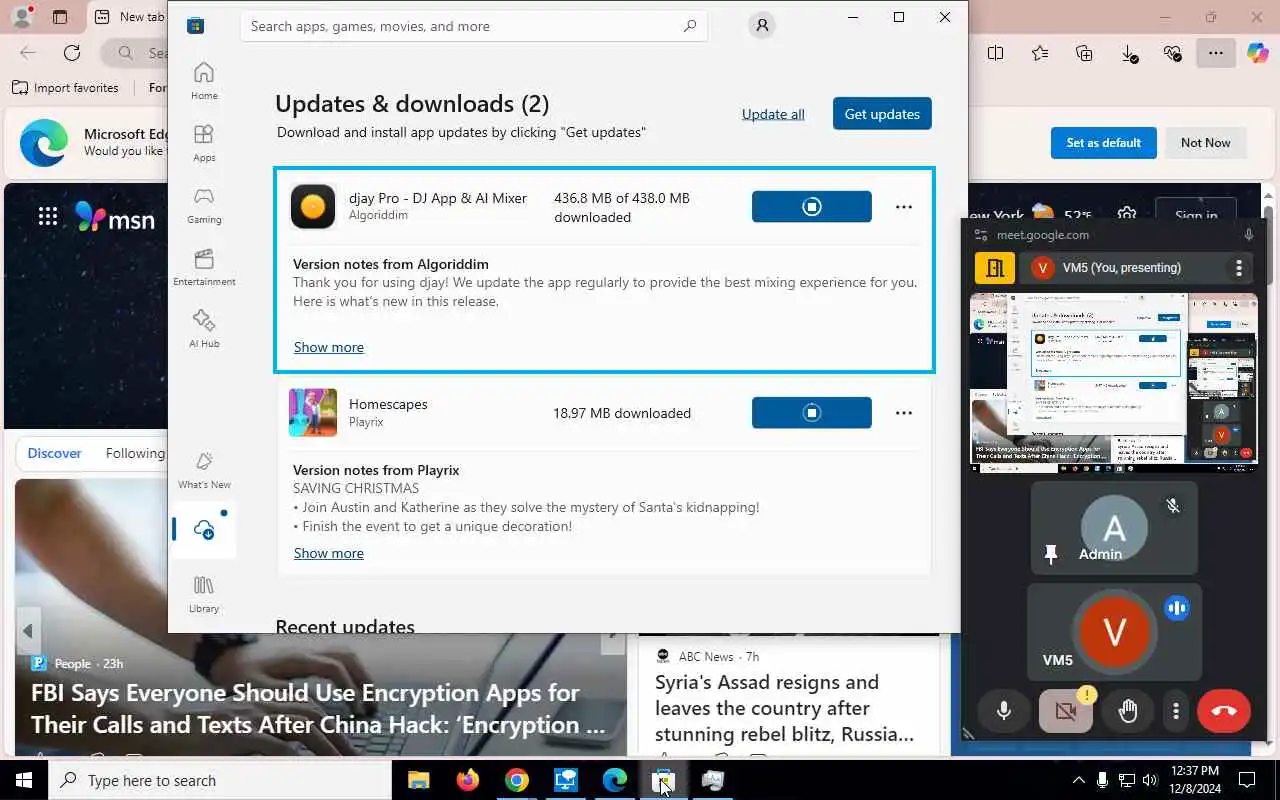Pin the Admin participant tile in Meet
Screen dimensions: 1280x800
coord(1051,554)
